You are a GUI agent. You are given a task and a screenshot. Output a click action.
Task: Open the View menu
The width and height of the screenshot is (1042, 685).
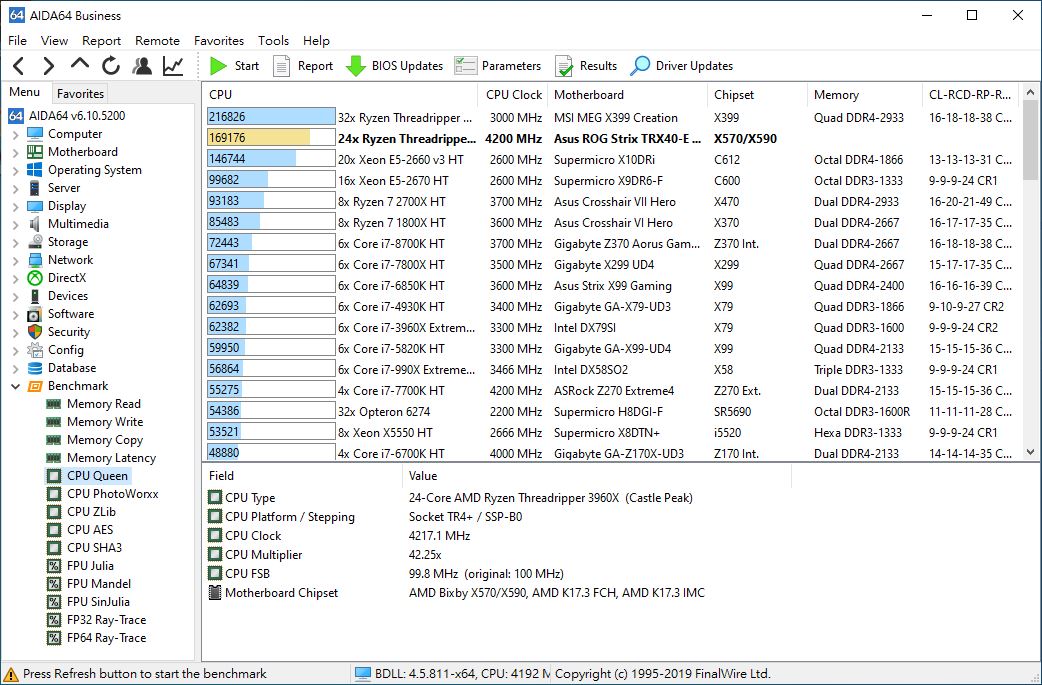coord(54,41)
